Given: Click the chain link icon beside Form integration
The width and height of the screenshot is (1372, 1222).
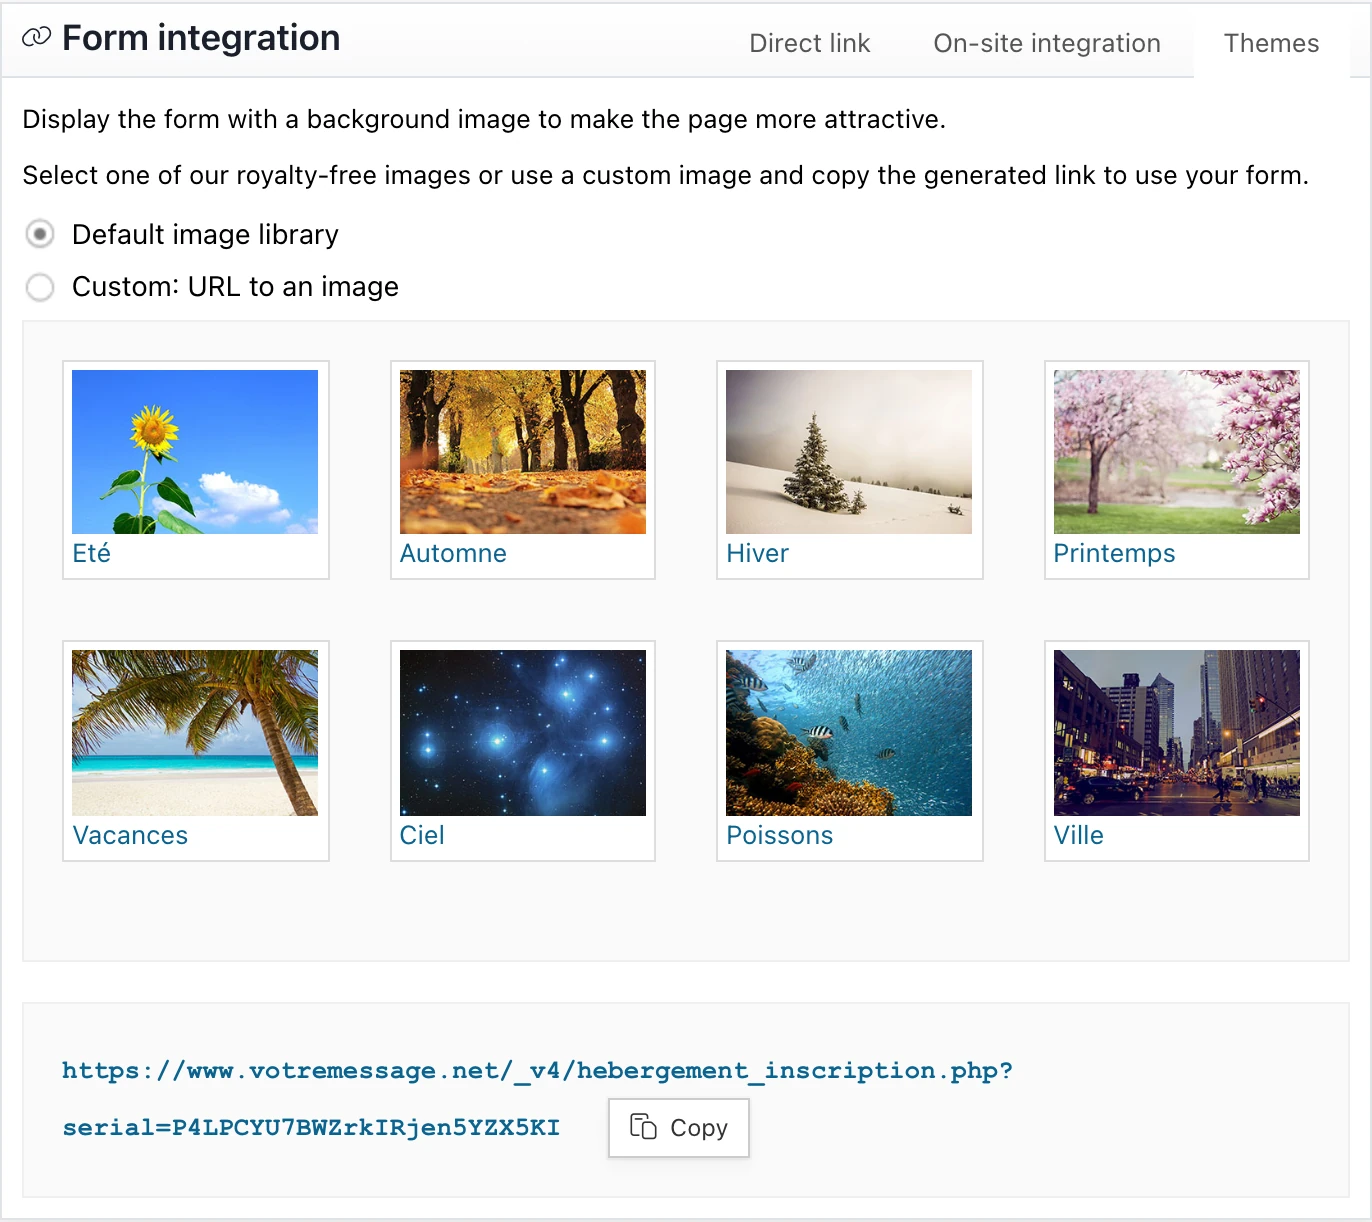Looking at the screenshot, I should point(37,38).
